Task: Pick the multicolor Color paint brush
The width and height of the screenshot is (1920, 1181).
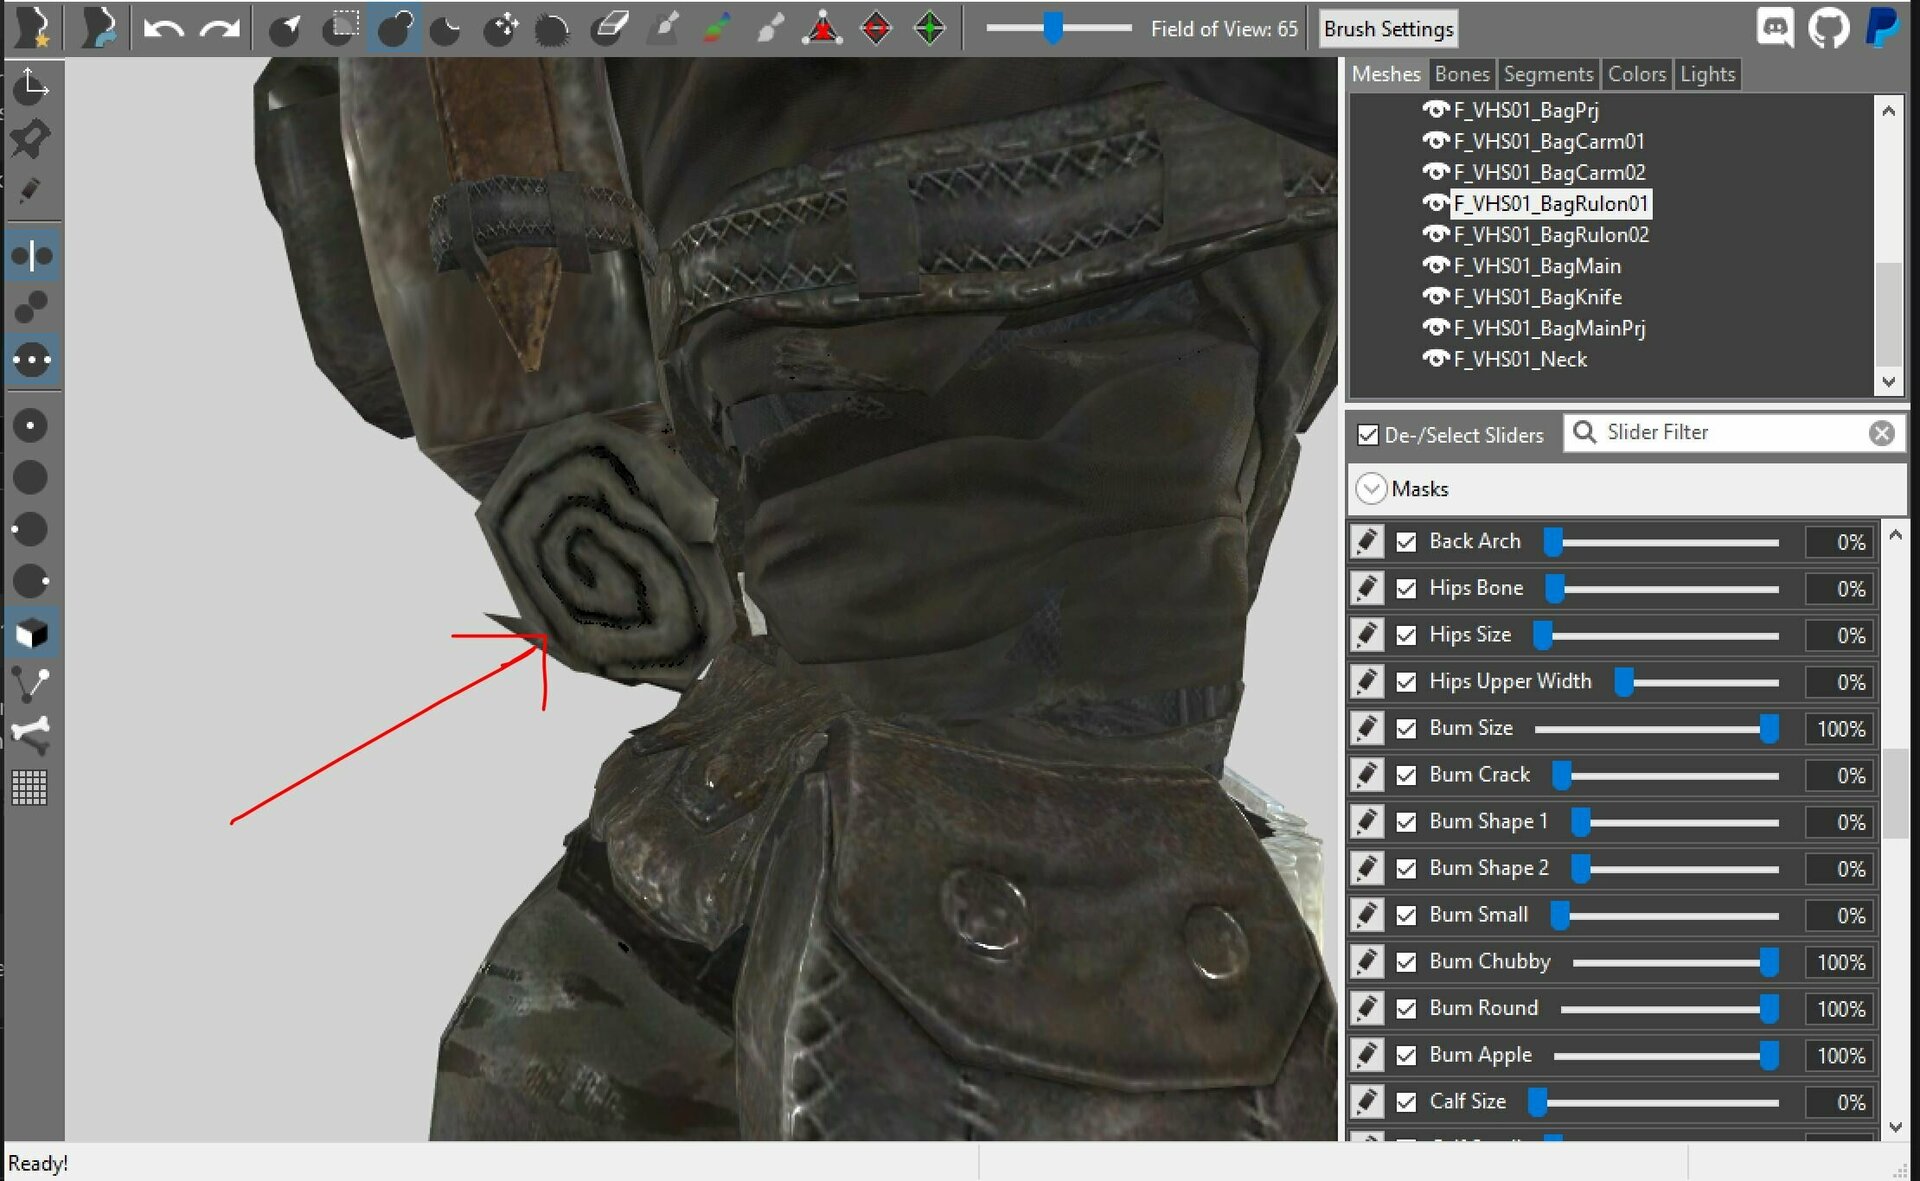Action: (716, 28)
